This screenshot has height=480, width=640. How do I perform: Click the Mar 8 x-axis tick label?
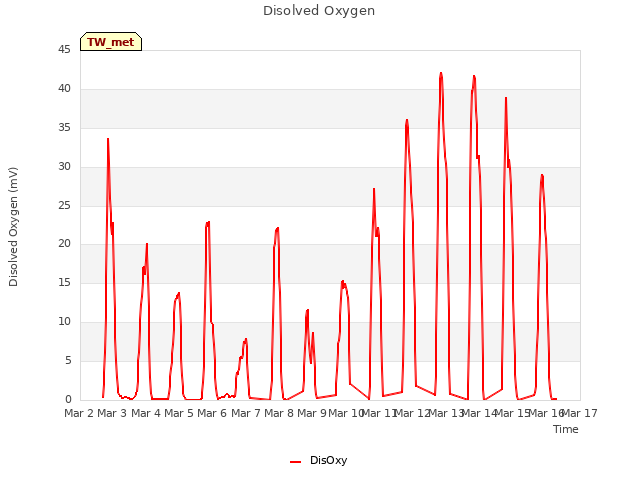click(x=279, y=413)
